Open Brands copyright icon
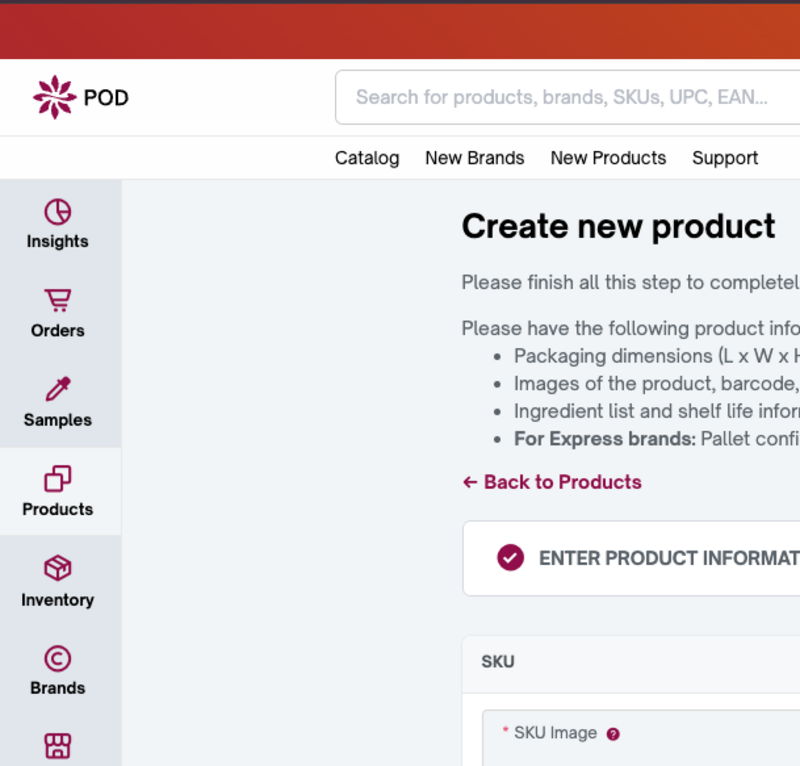The height and width of the screenshot is (766, 800). (57, 658)
